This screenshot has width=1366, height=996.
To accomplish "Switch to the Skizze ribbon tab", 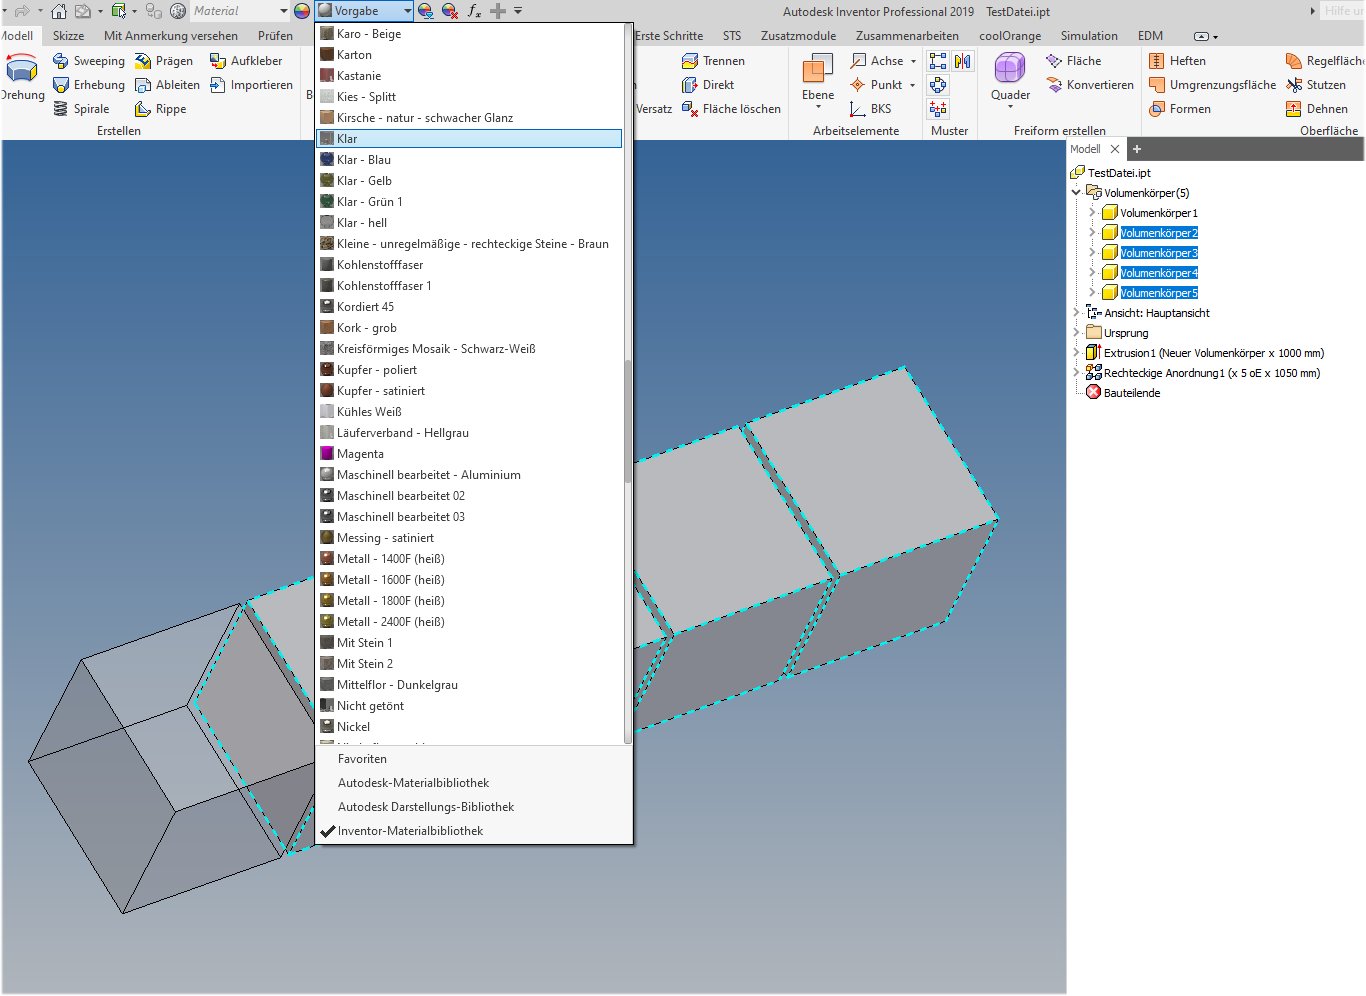I will pyautogui.click(x=68, y=35).
